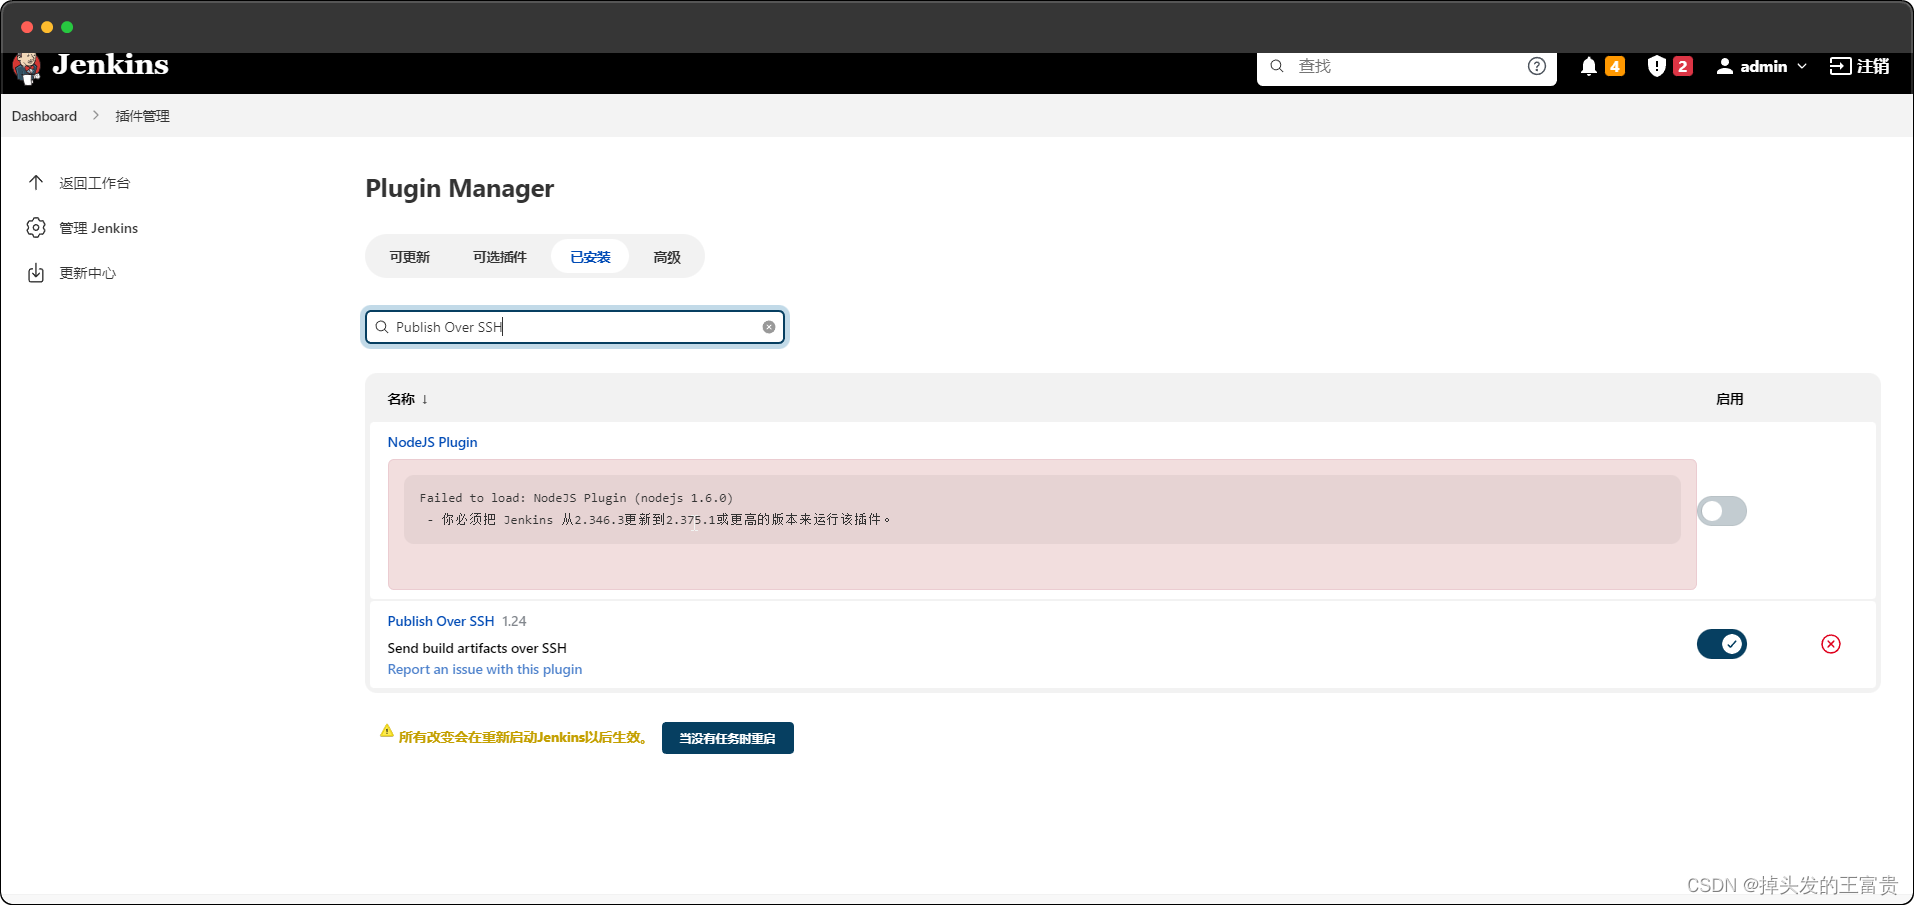Focus the top 查找 search field
1914x905 pixels.
point(1407,66)
